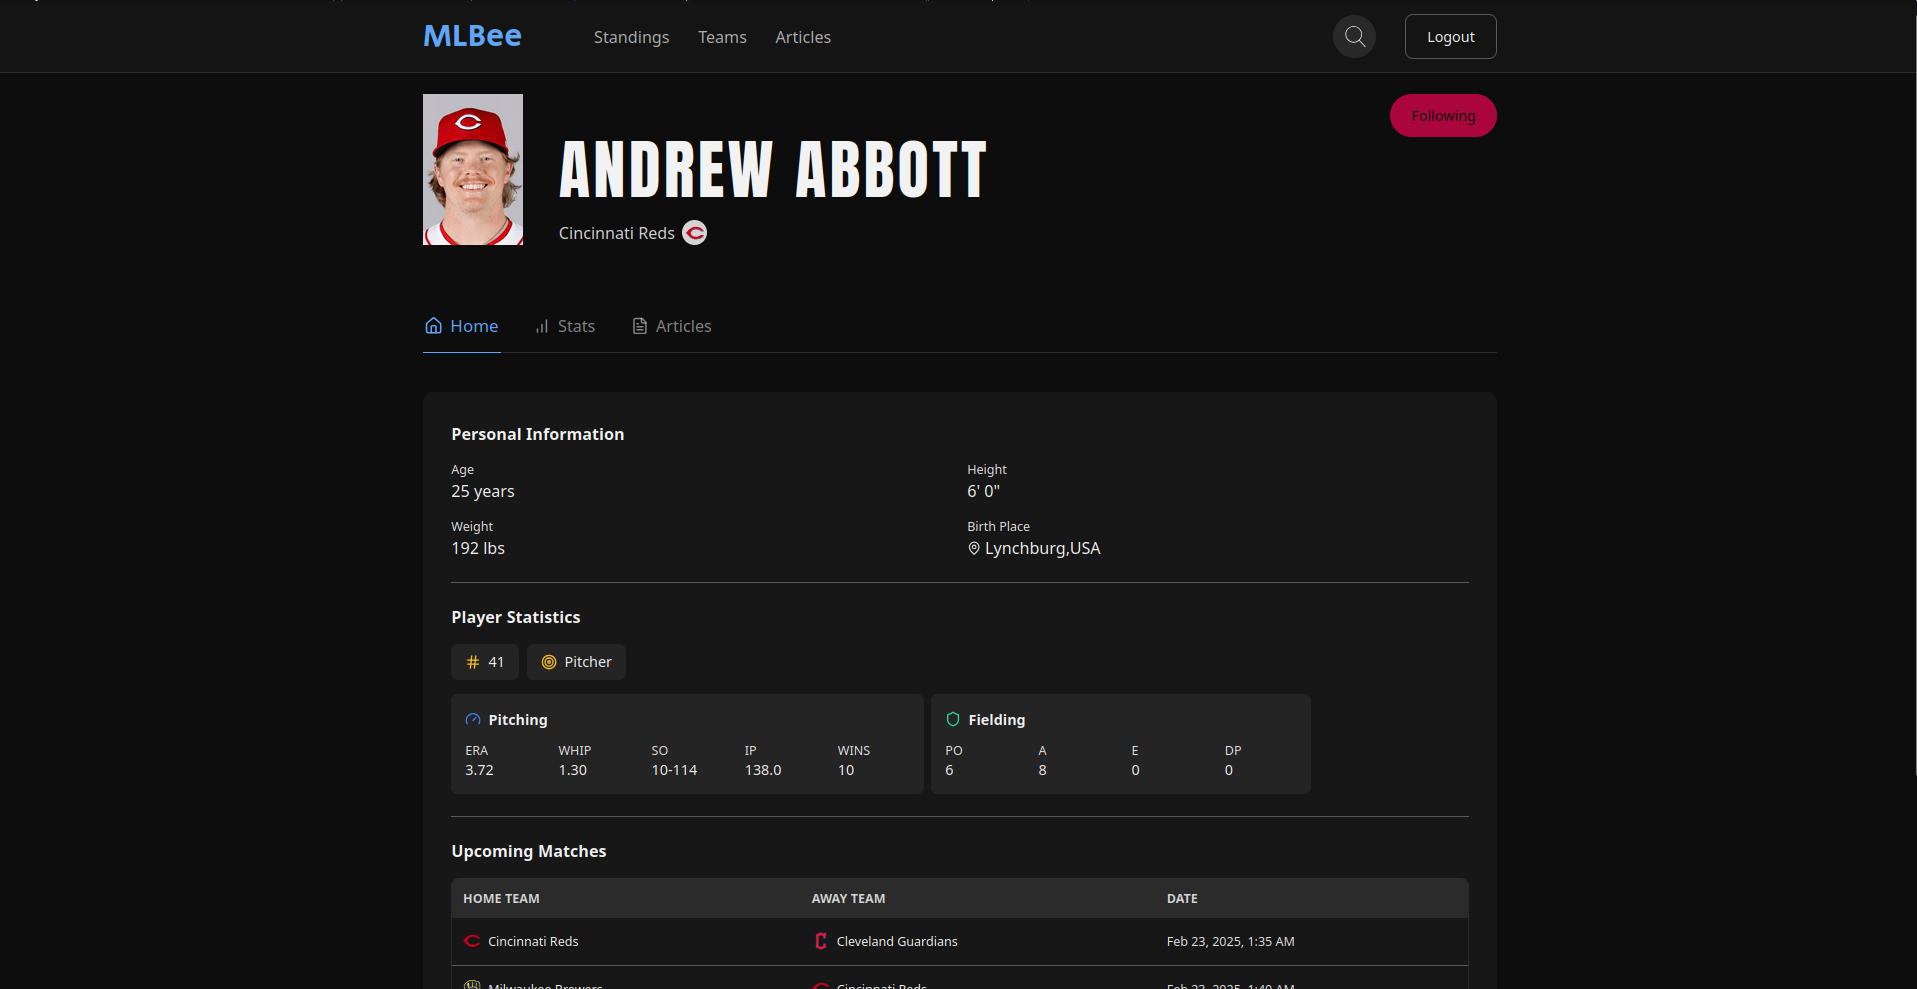Image resolution: width=1917 pixels, height=989 pixels.
Task: Click the SO value 10-114
Action: 674,770
